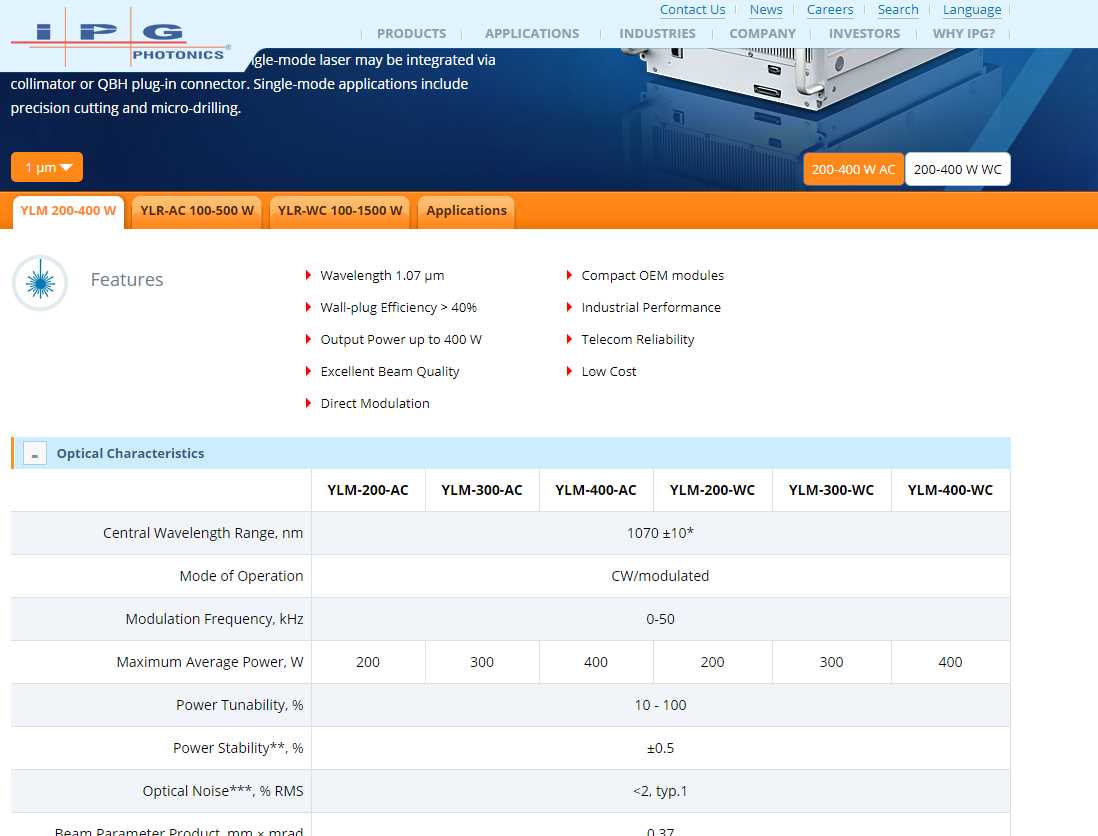The width and height of the screenshot is (1098, 836).
Task: Switch to the YLR-AC 100-500 W tab
Action: [x=197, y=211]
